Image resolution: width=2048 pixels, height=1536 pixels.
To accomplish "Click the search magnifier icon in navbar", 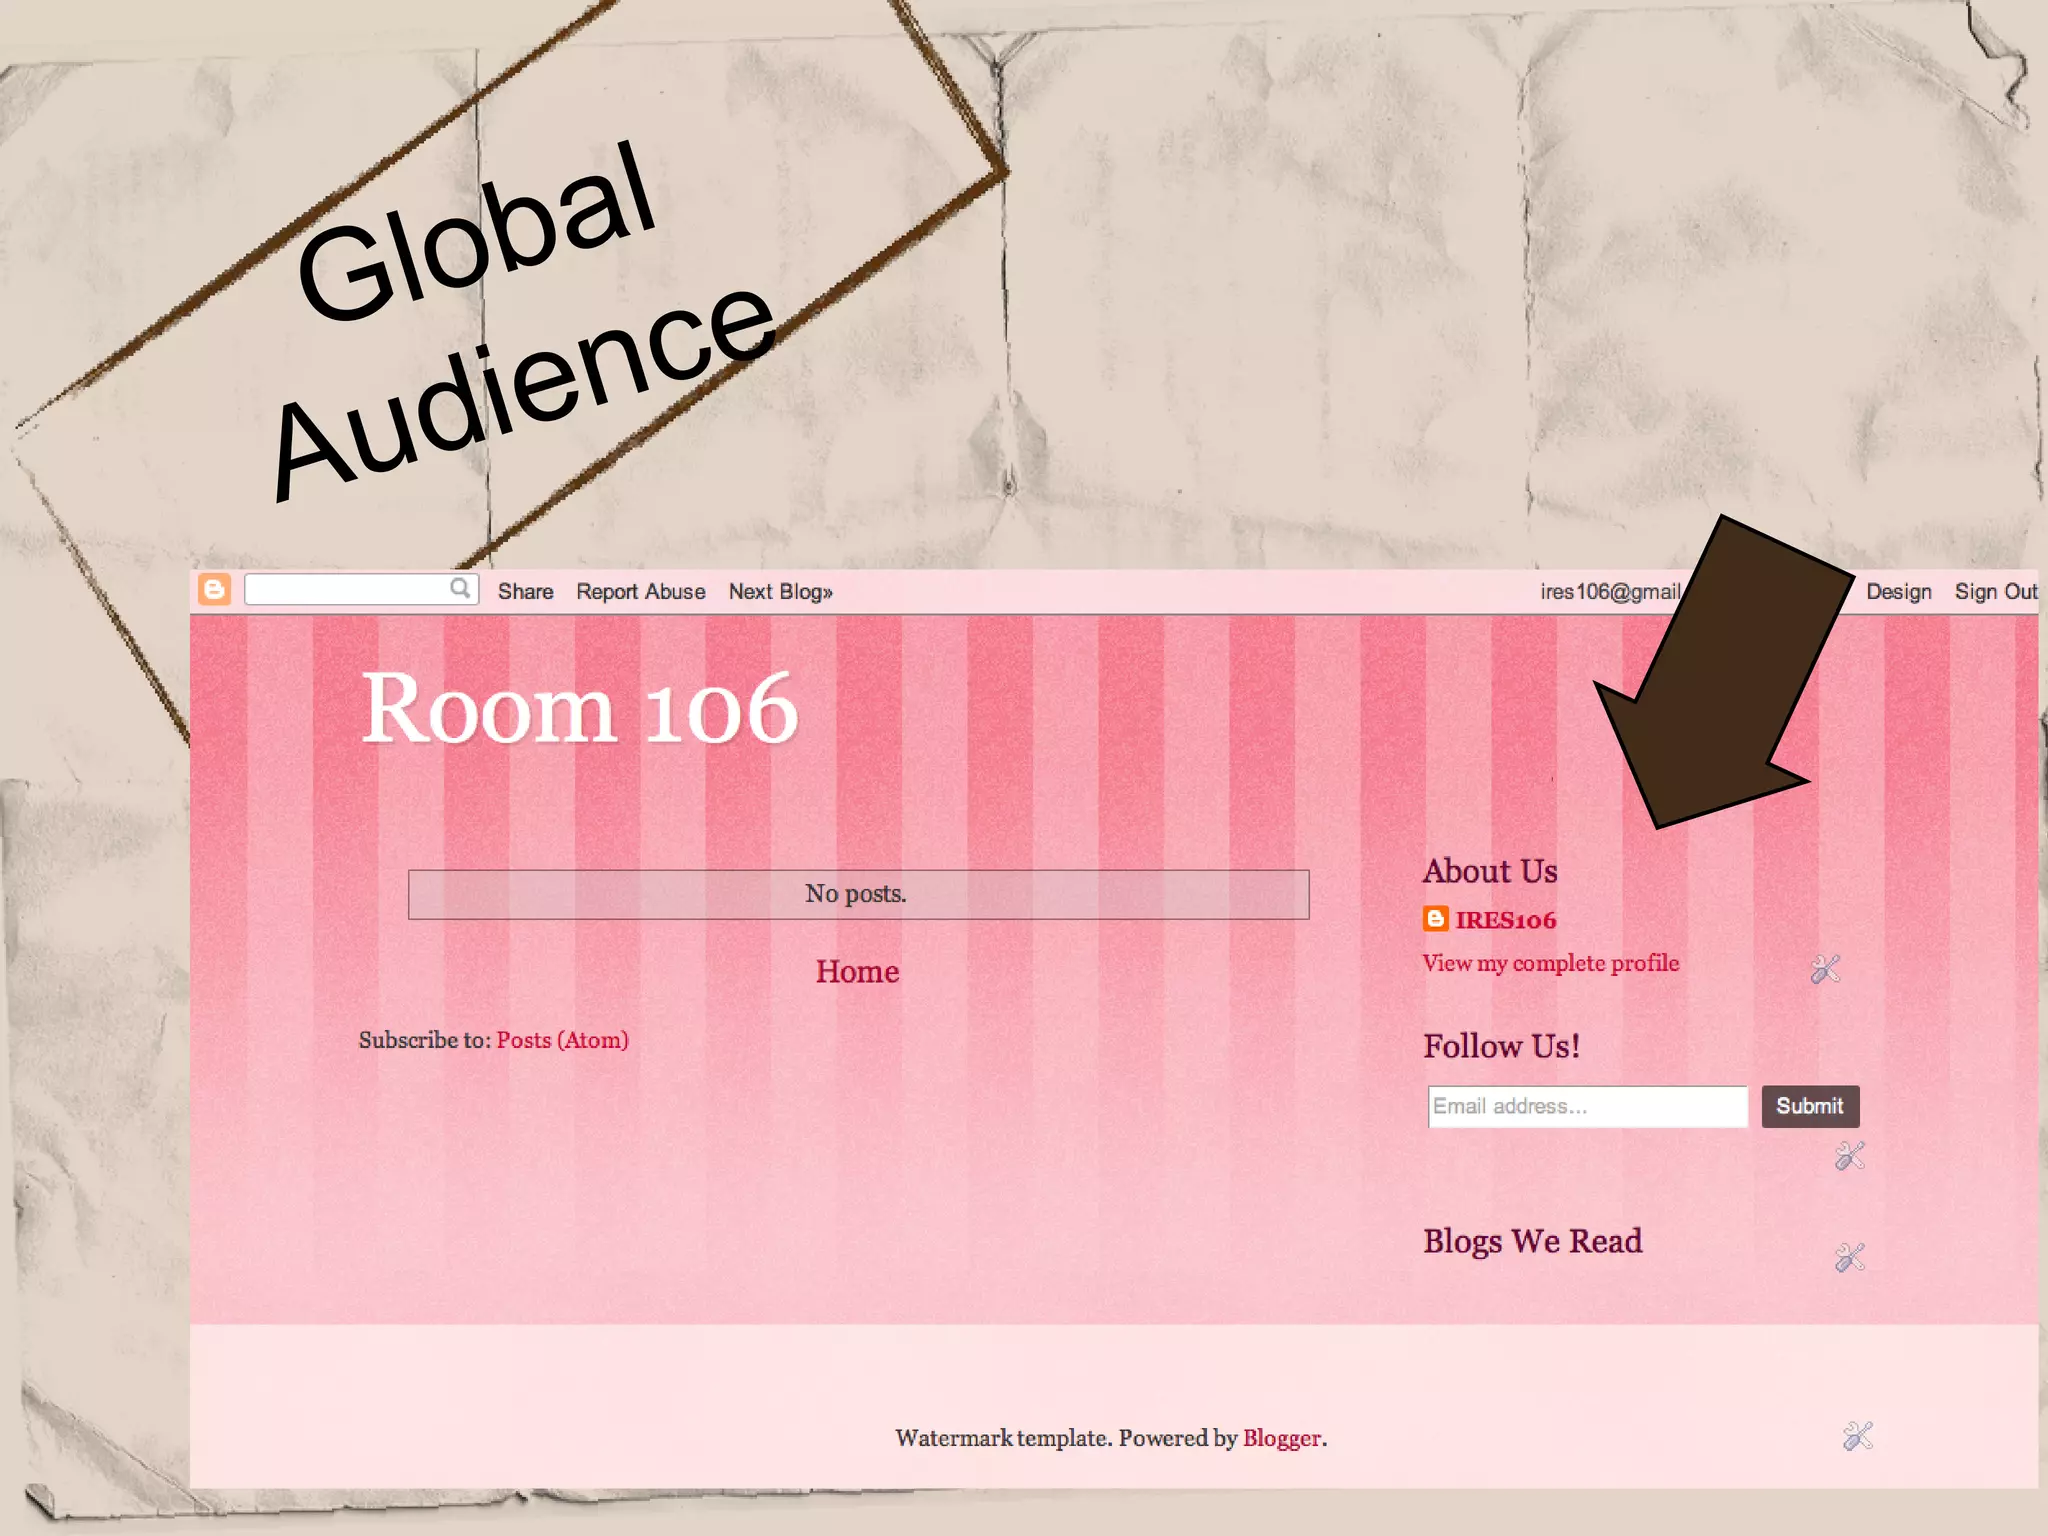I will click(x=459, y=588).
